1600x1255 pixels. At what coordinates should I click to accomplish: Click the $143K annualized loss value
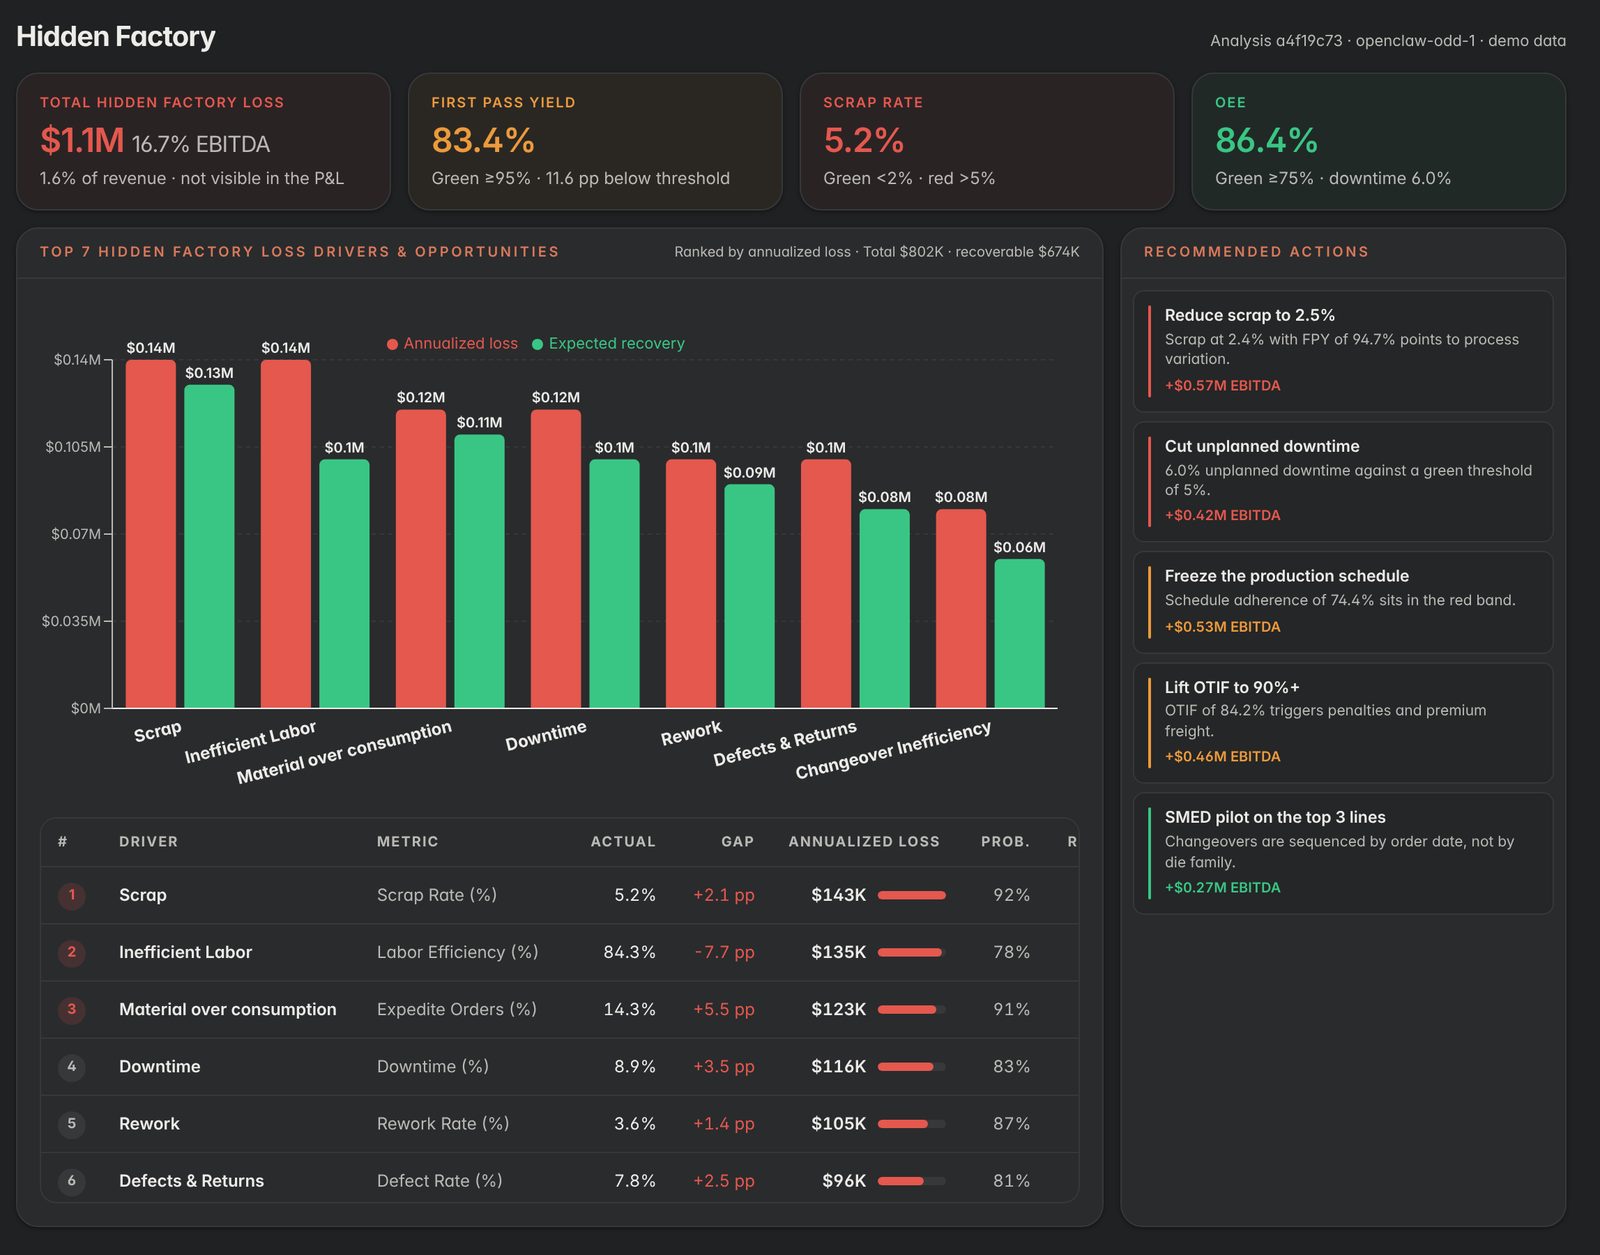(839, 895)
